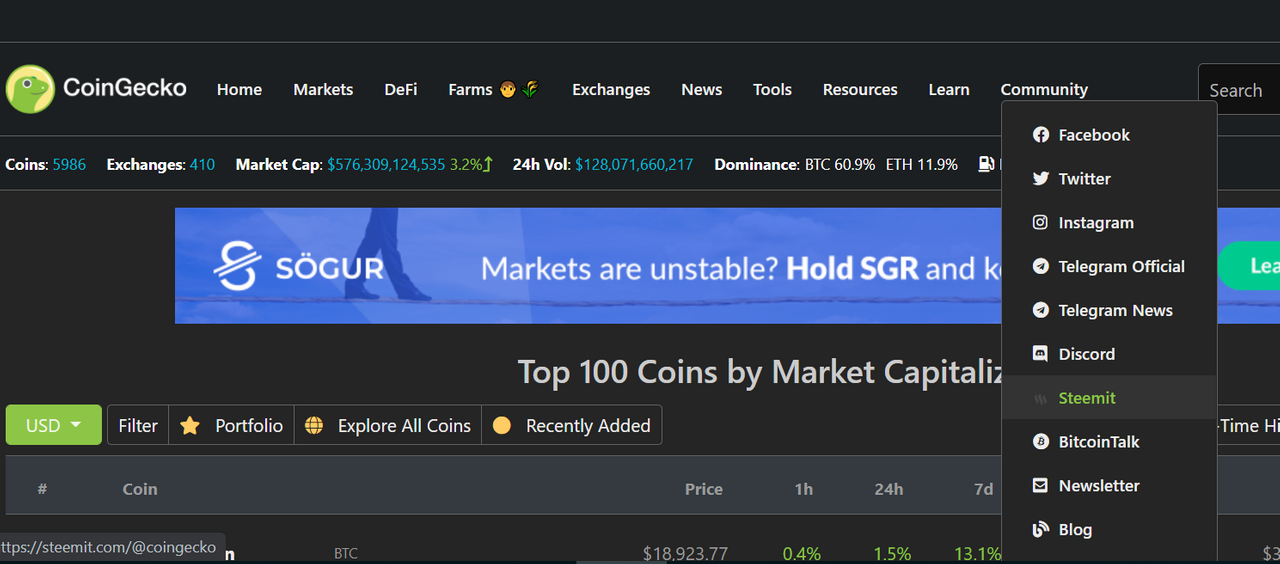The width and height of the screenshot is (1280, 564).
Task: Click Explore All Coins button
Action: [x=388, y=425]
